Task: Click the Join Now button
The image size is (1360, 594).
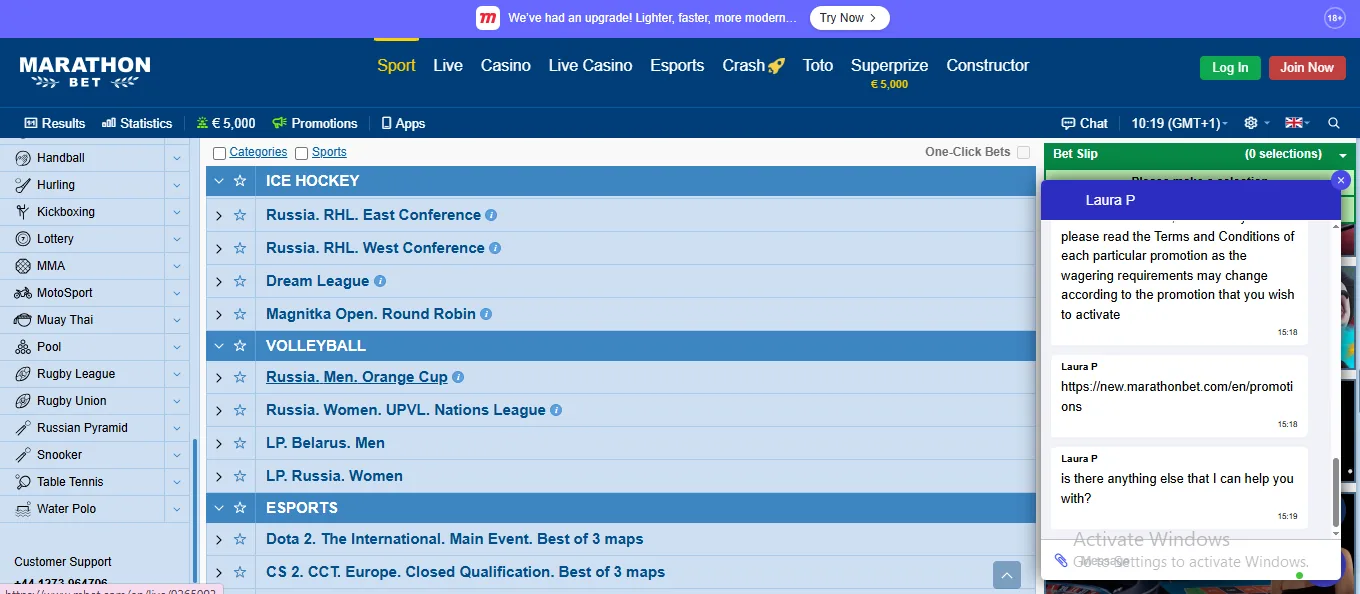Action: coord(1307,67)
